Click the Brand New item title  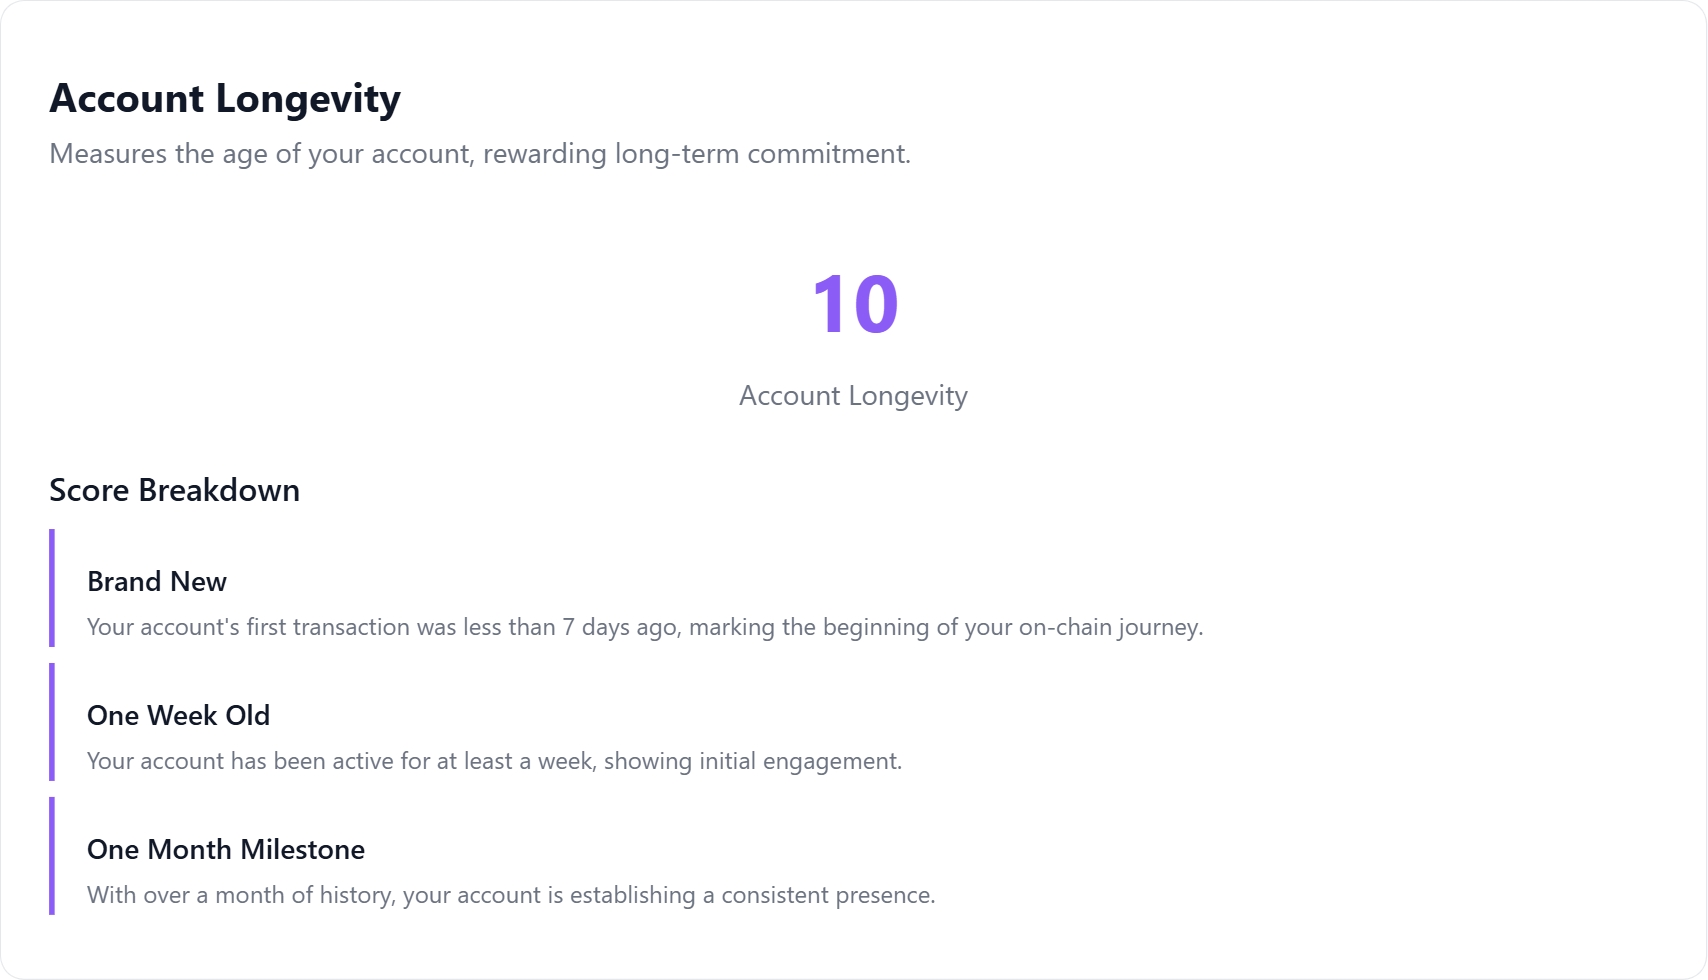coord(157,582)
